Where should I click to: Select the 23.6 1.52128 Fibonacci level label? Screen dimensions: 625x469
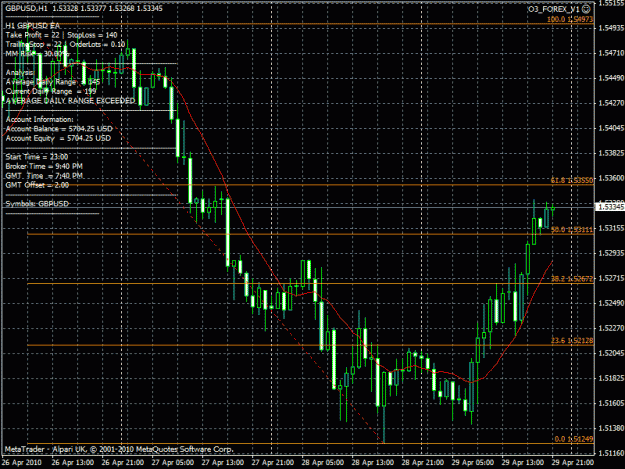coord(572,341)
